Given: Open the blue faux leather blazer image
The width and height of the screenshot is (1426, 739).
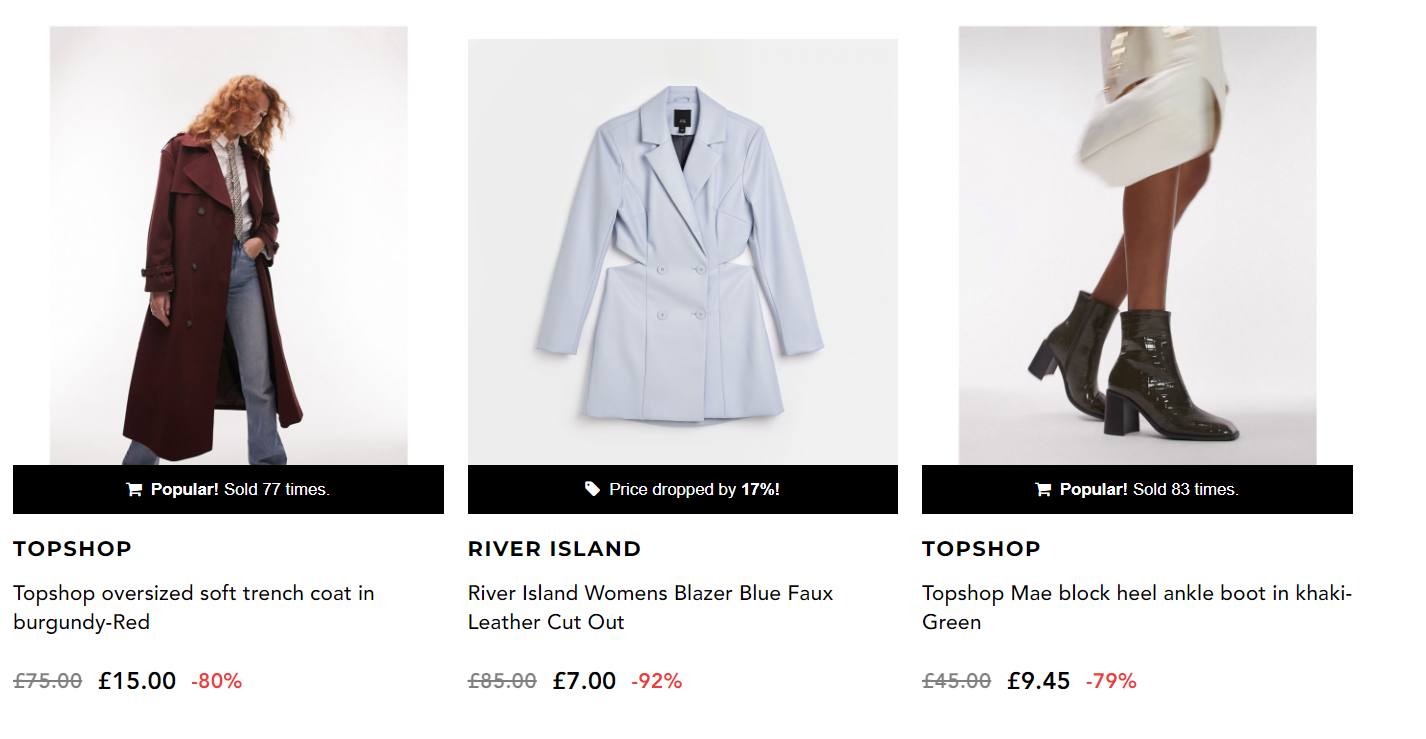Looking at the screenshot, I should tap(683, 252).
